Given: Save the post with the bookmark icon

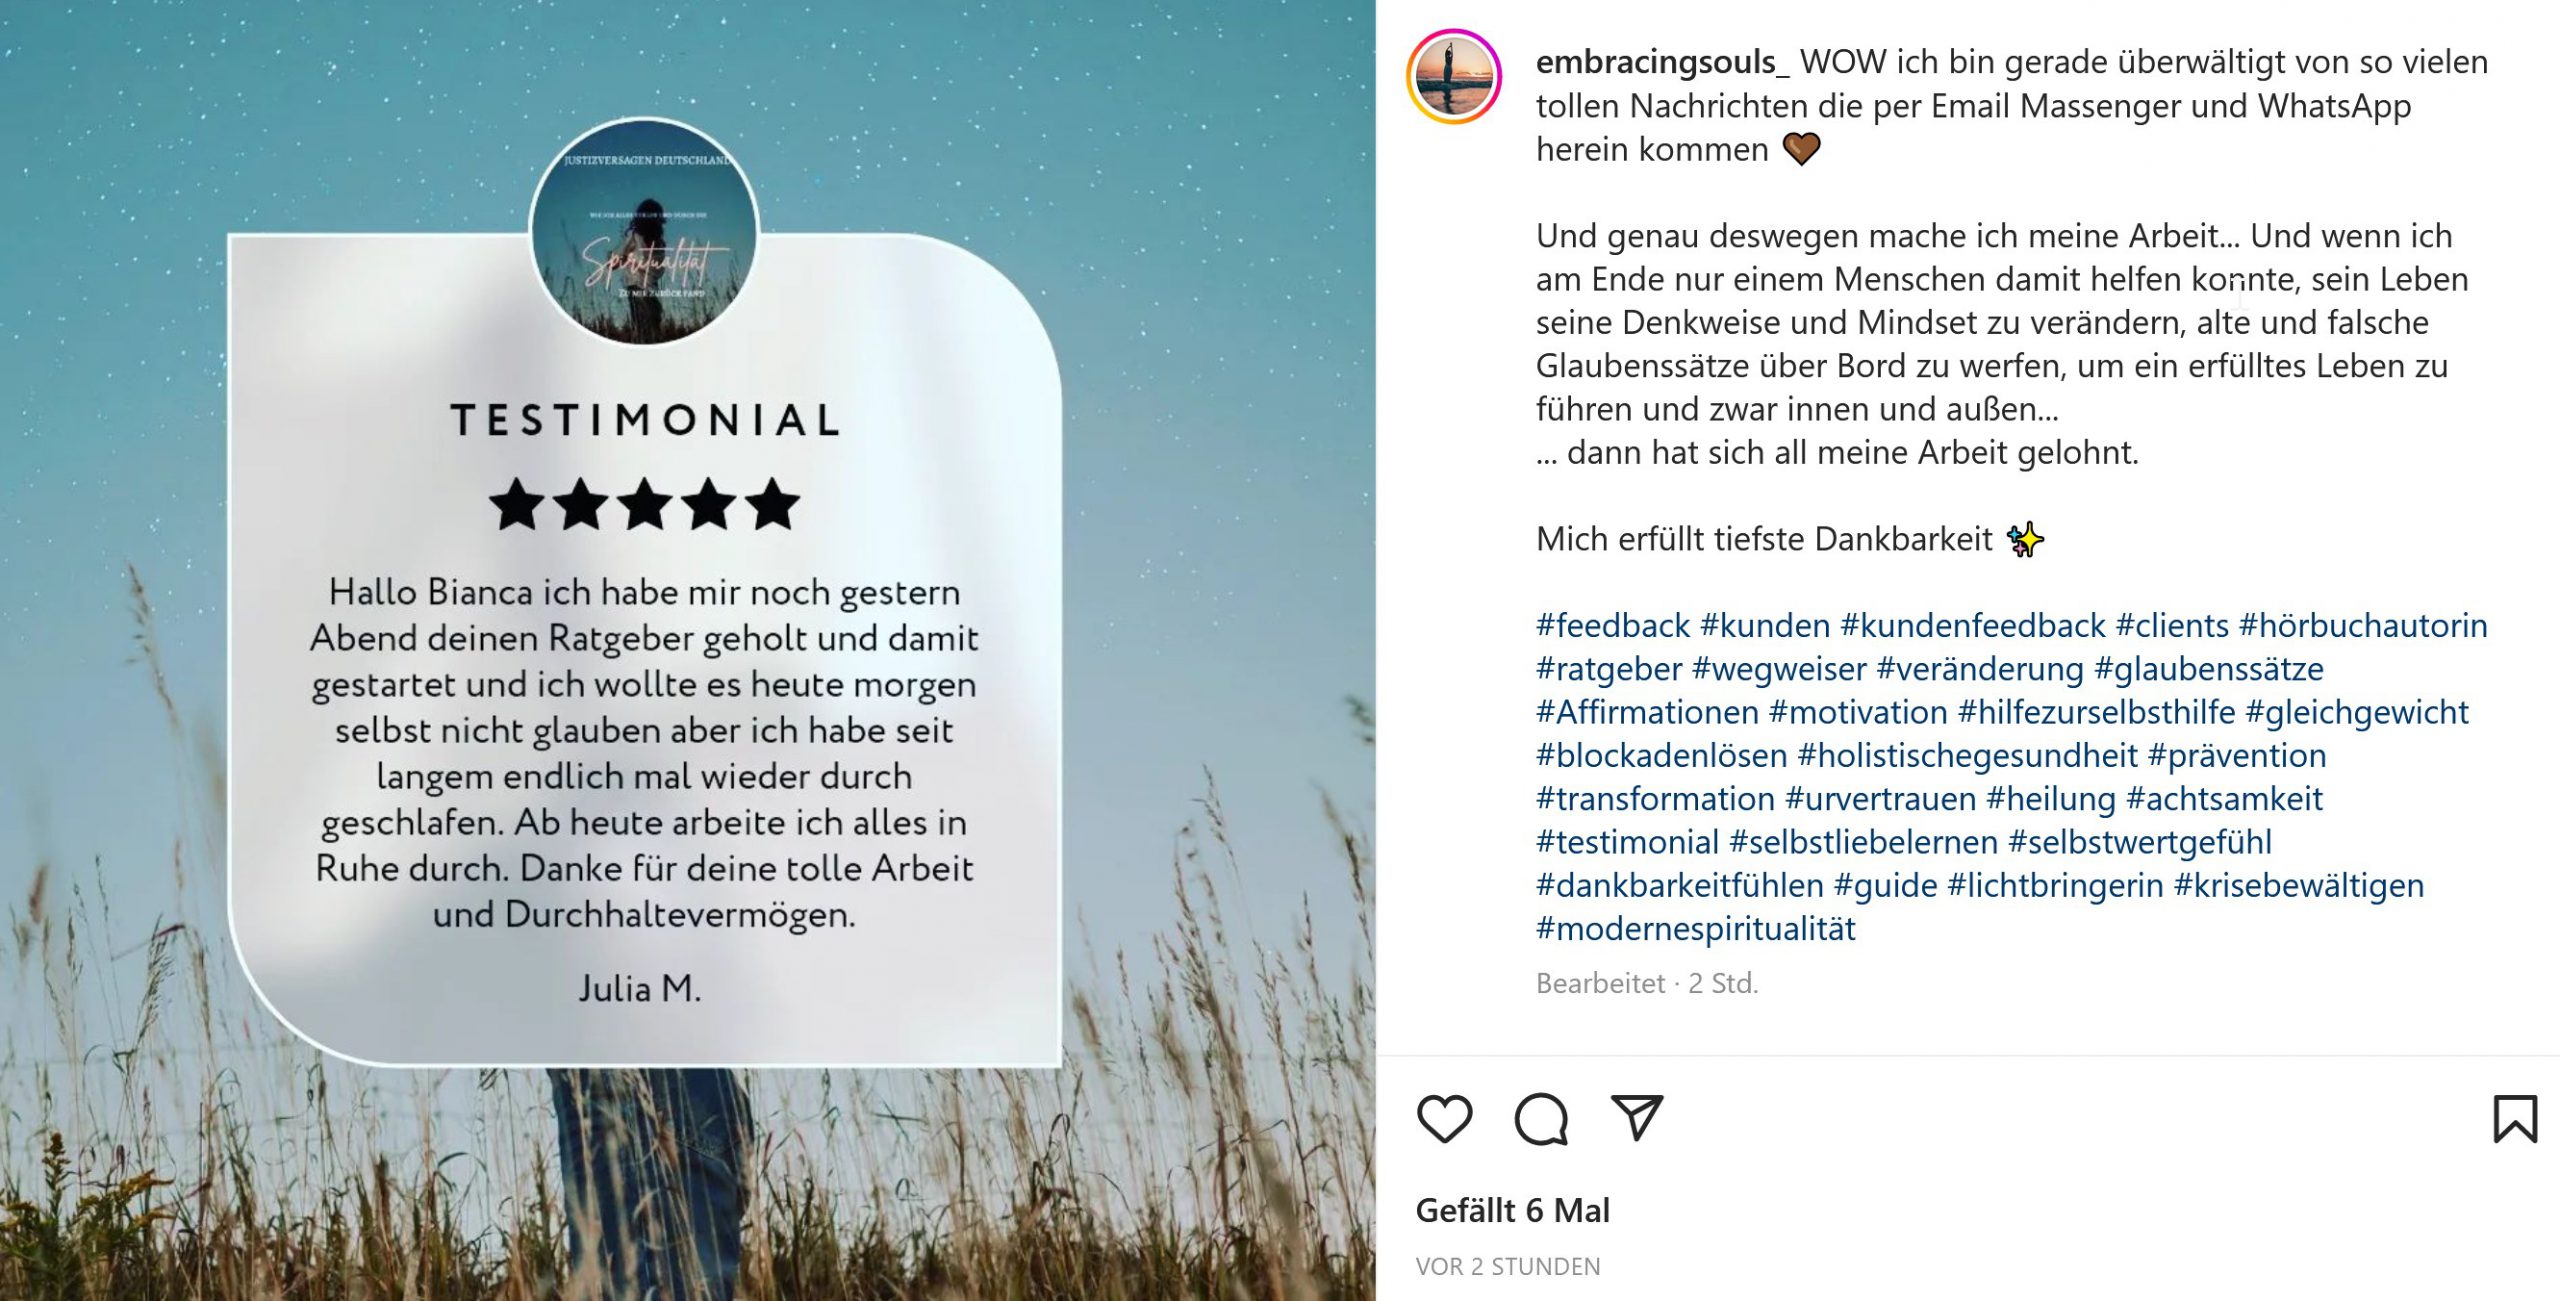Looking at the screenshot, I should coord(2514,1118).
